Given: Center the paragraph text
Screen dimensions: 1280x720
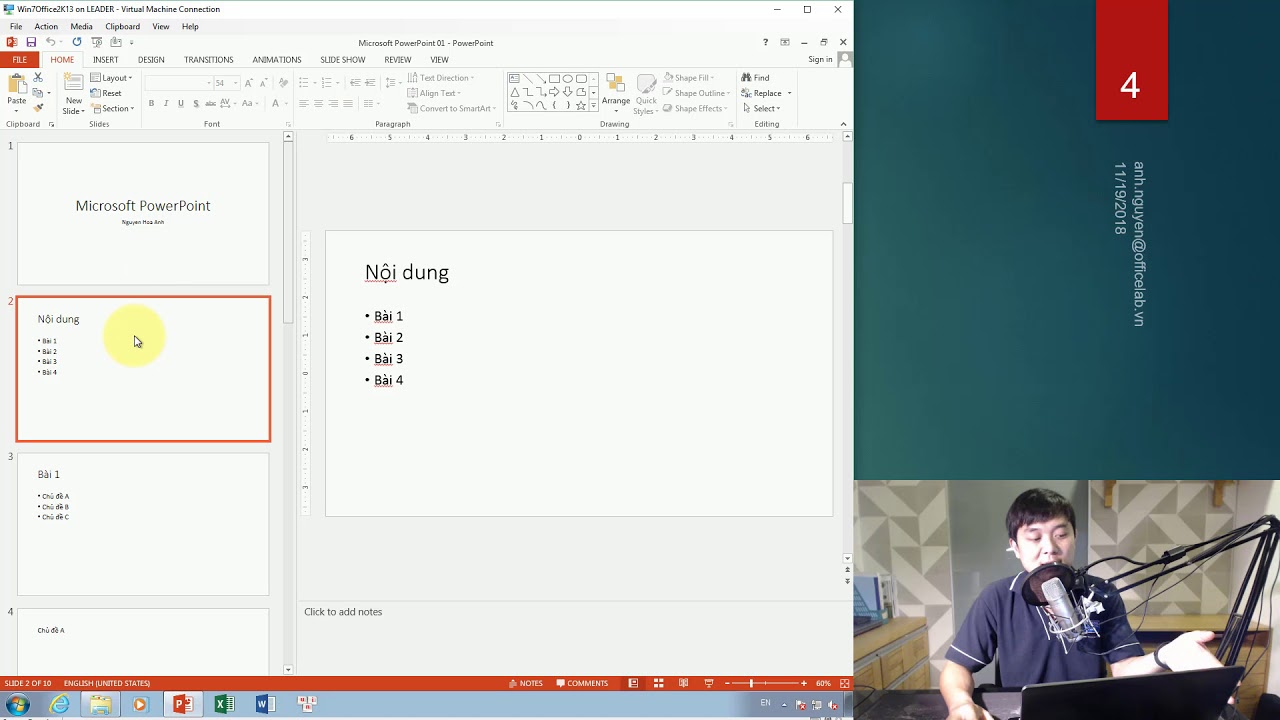Looking at the screenshot, I should click(318, 103).
